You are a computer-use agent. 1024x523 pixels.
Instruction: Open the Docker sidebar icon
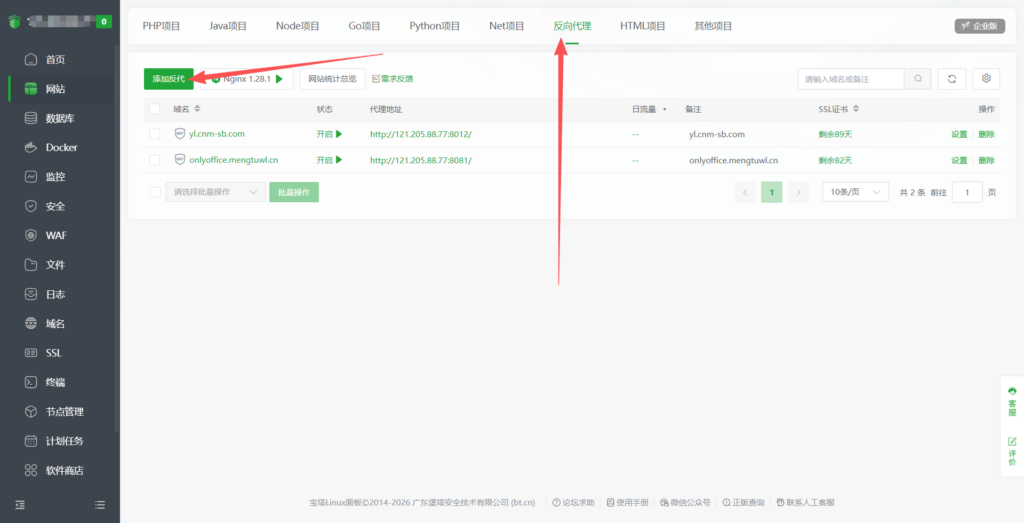click(31, 148)
